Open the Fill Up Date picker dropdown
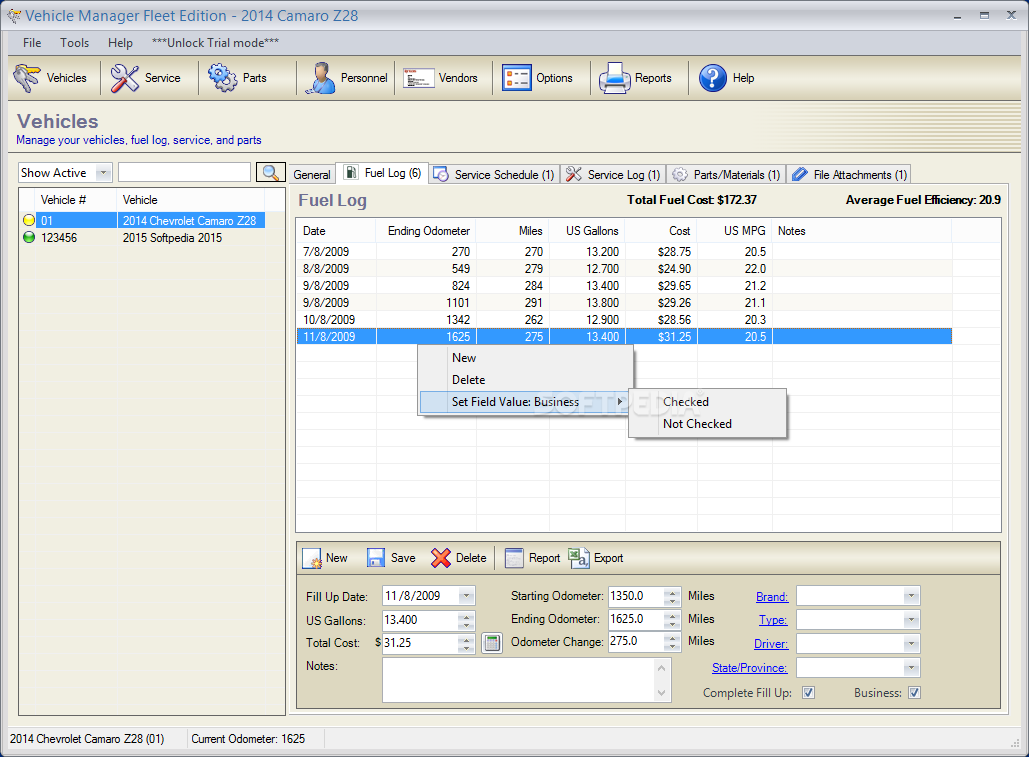 pos(467,596)
